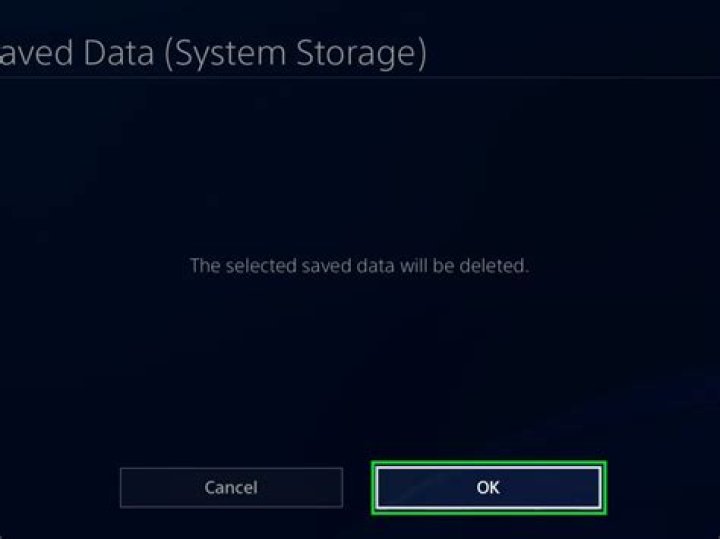This screenshot has width=720, height=539.
Task: Select the green-highlighted OK button
Action: pyautogui.click(x=489, y=488)
